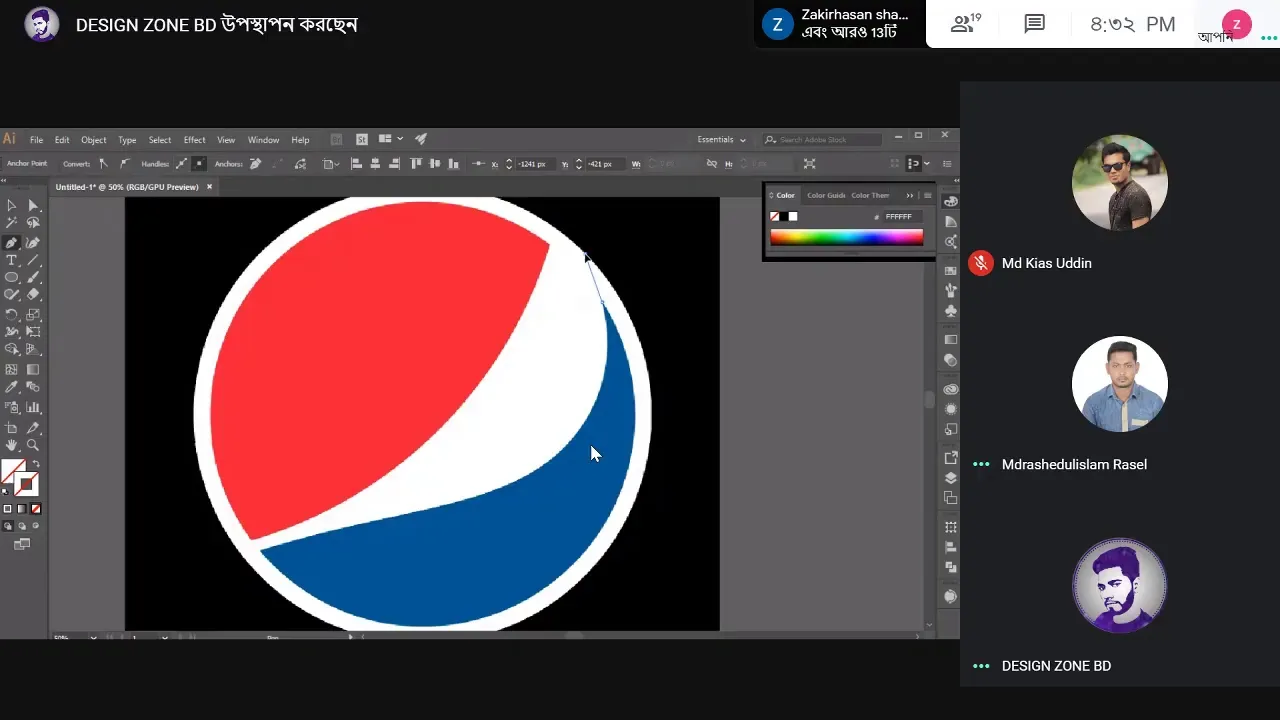Set paint type to None

click(x=35, y=509)
